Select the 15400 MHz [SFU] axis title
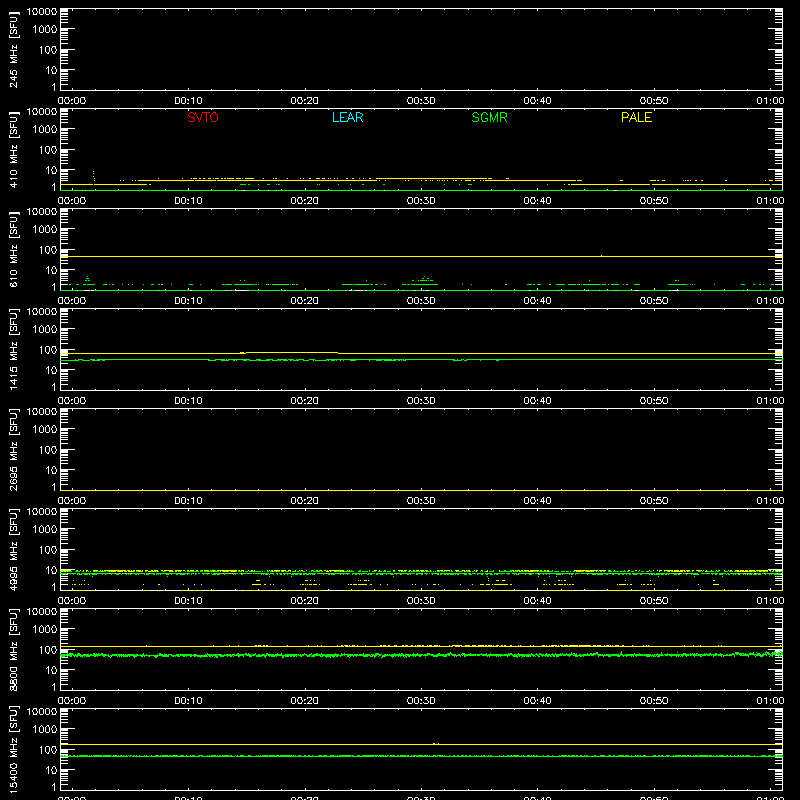Viewport: 800px width, 800px height. click(x=13, y=749)
